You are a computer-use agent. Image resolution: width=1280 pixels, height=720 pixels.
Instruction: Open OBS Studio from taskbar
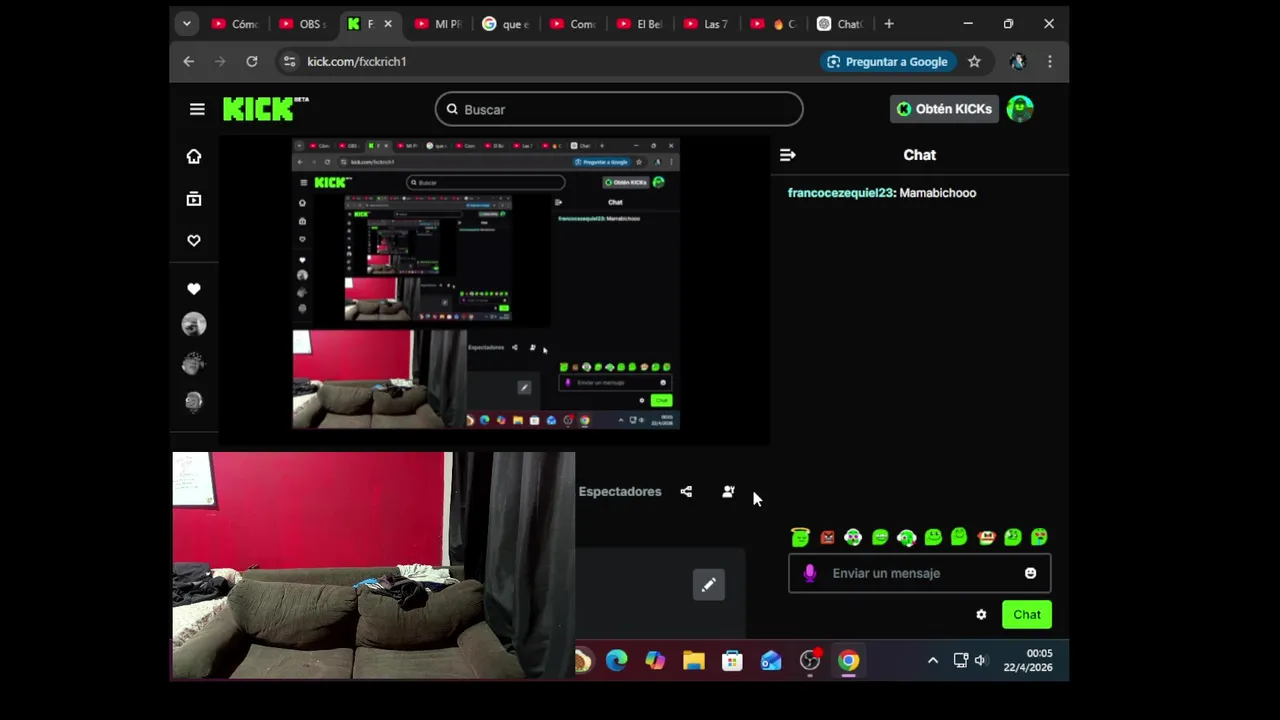point(810,661)
